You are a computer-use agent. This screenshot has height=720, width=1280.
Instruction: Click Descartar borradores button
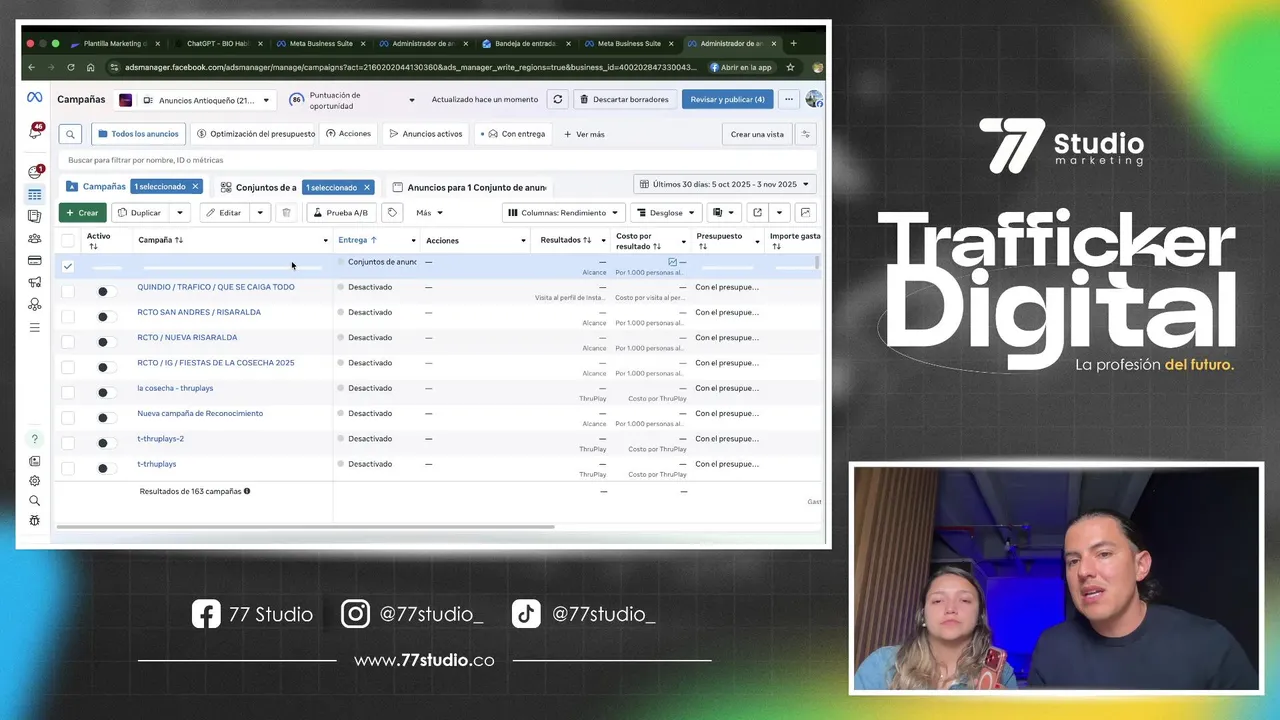(x=624, y=100)
